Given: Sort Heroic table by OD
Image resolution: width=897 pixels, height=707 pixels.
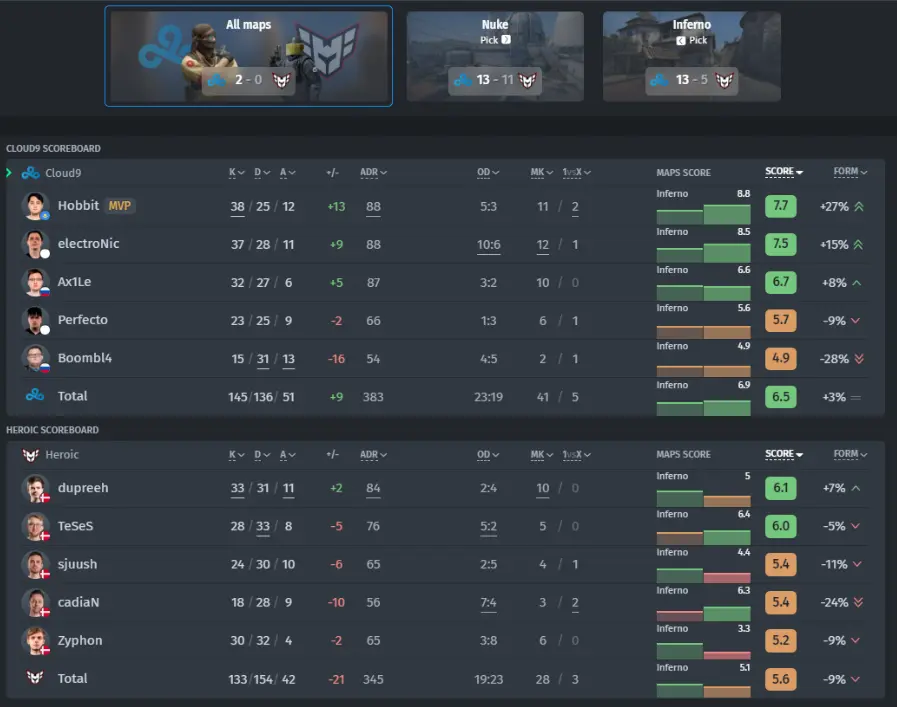Looking at the screenshot, I should (x=488, y=455).
